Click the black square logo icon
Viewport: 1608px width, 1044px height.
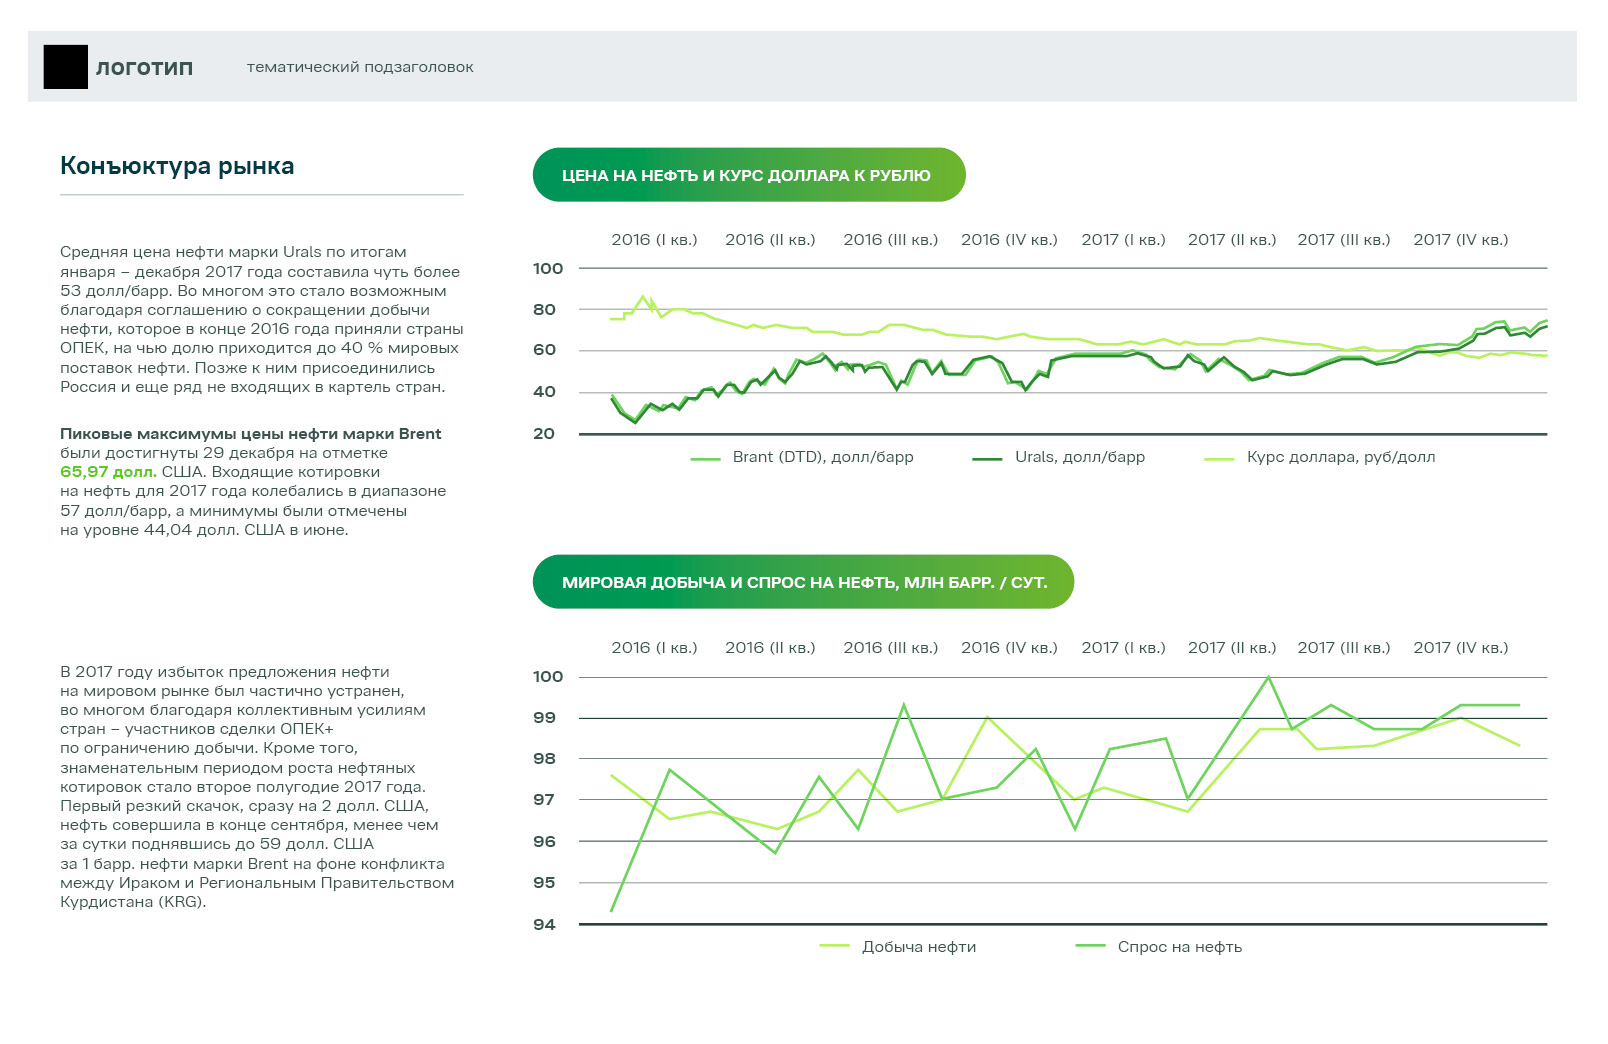[66, 67]
